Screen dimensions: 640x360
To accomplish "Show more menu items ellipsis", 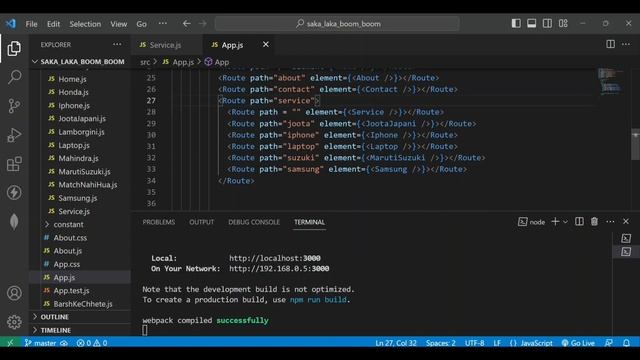I will 162,24.
